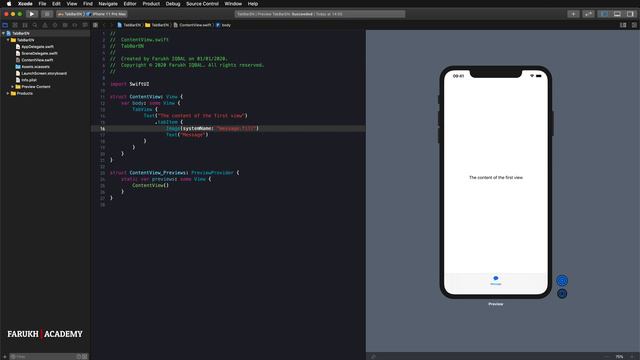Click the 75% zoom level in canvas
This screenshot has width=640, height=360.
click(x=619, y=356)
